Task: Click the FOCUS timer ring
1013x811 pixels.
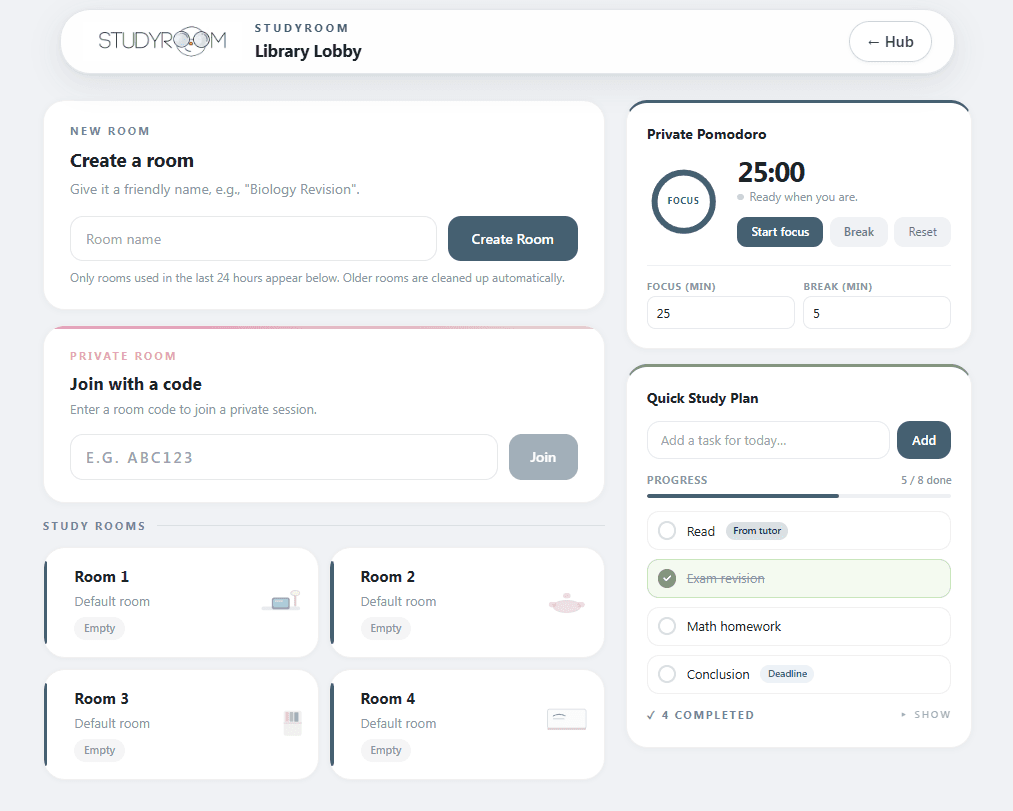Action: [x=684, y=201]
